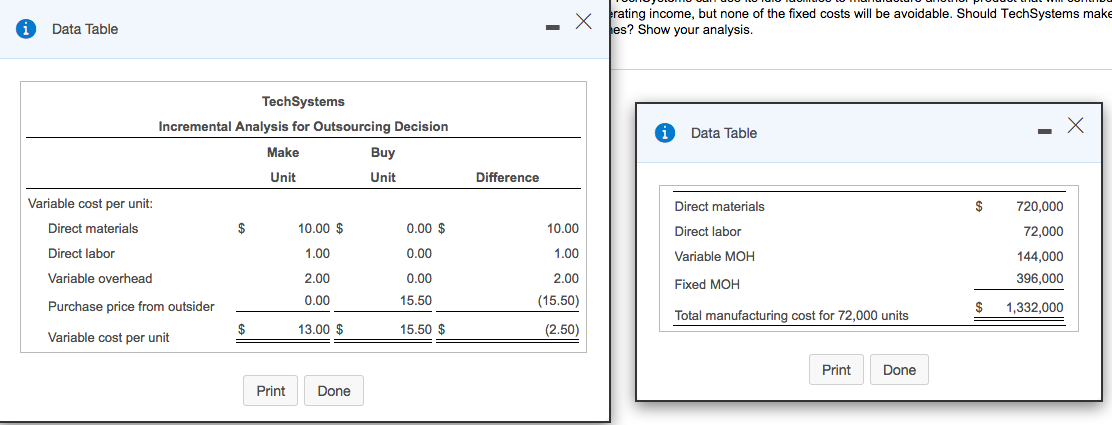Viewport: 1112px width, 425px height.
Task: Select 'Variable overhead' row label
Action: coord(99,278)
